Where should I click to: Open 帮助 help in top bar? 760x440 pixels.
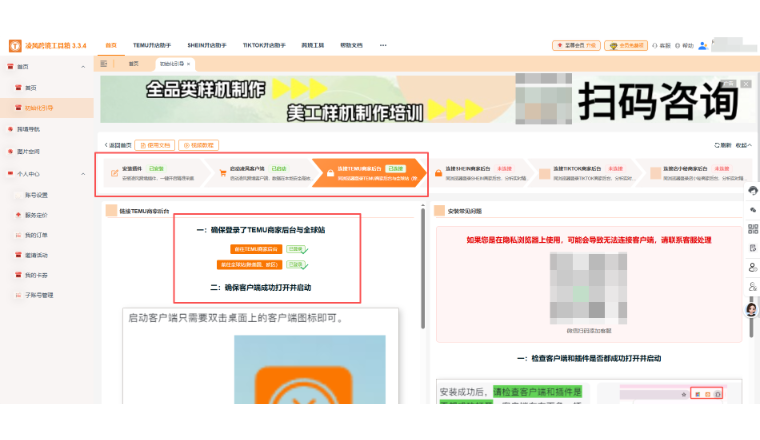pyautogui.click(x=684, y=46)
